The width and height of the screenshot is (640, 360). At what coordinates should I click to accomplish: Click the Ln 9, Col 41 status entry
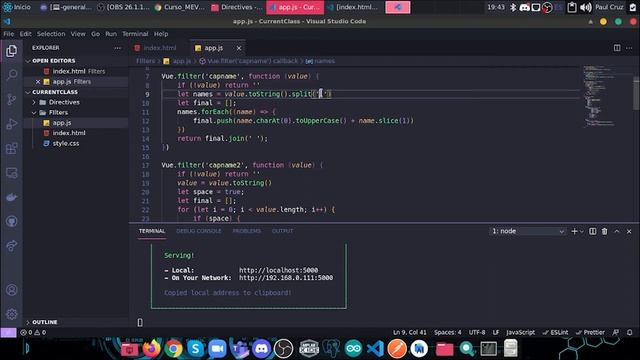[x=410, y=333]
